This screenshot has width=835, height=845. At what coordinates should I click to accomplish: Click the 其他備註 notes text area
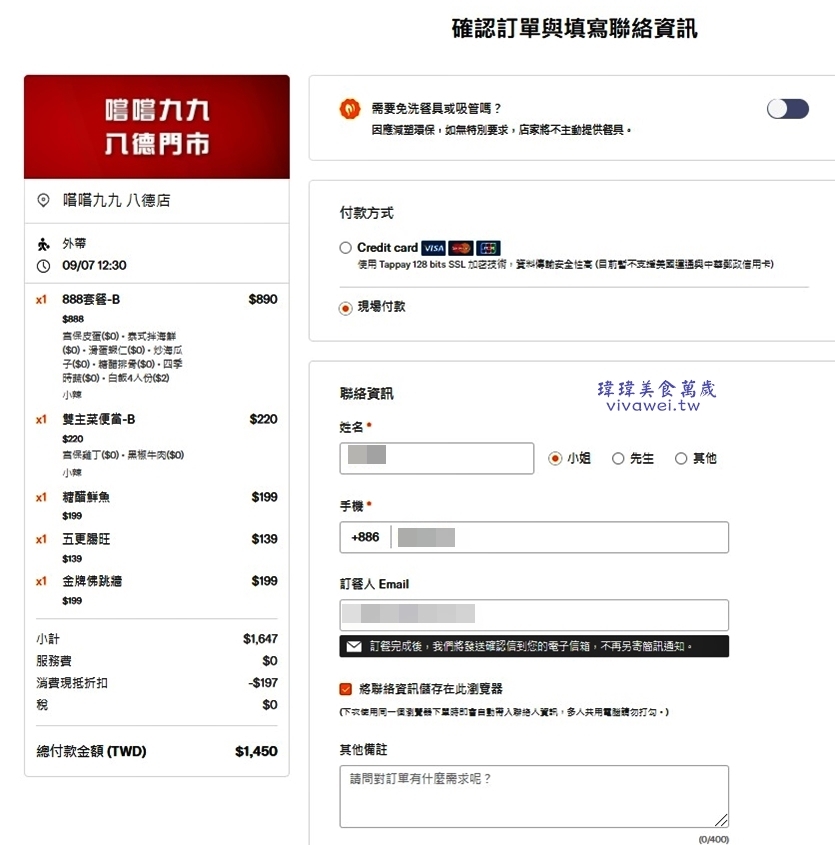tap(533, 796)
